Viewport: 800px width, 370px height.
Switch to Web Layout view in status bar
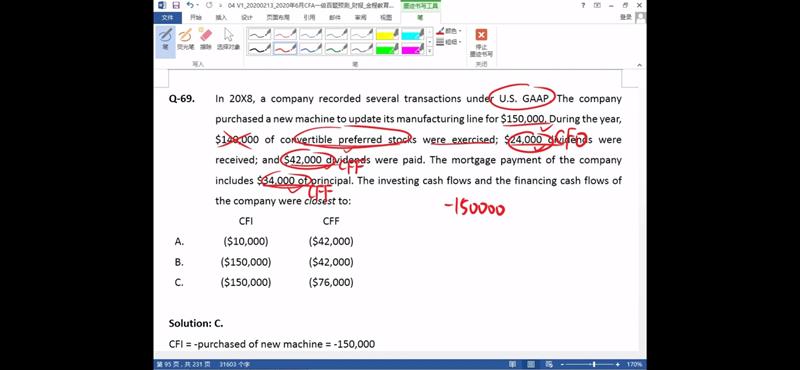click(x=549, y=364)
